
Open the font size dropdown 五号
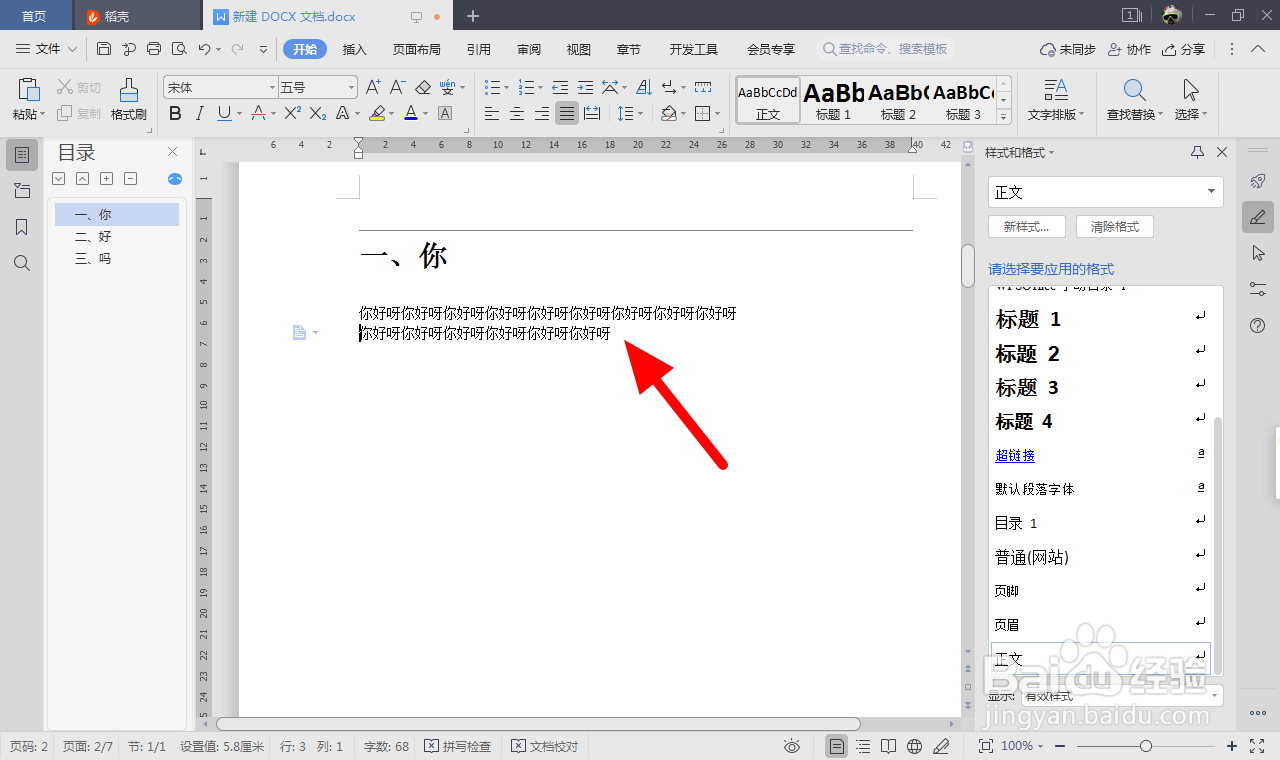[350, 88]
